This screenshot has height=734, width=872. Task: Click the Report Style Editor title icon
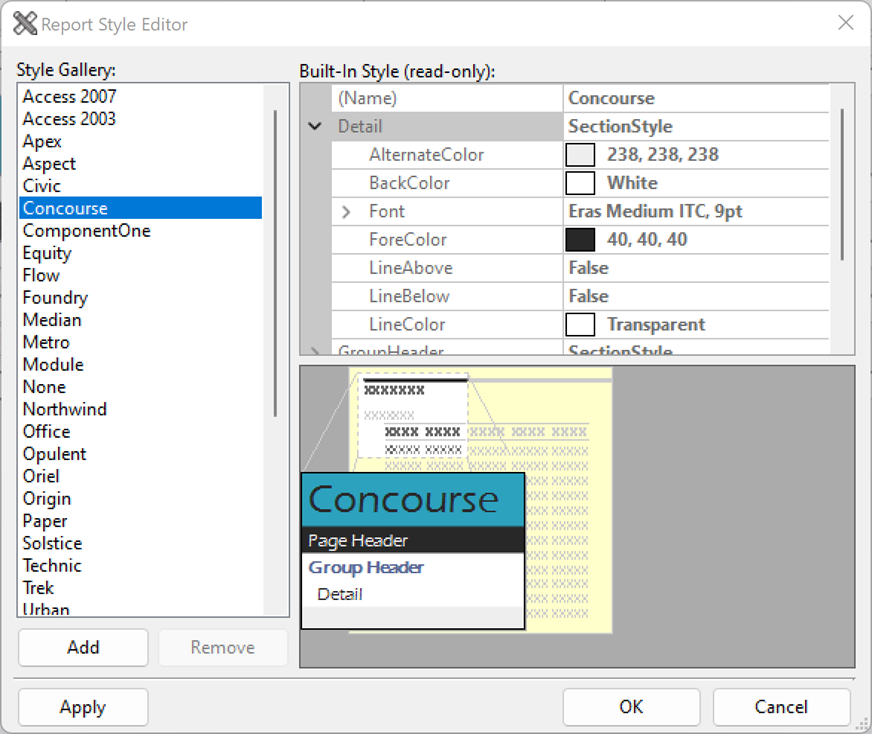[x=24, y=24]
